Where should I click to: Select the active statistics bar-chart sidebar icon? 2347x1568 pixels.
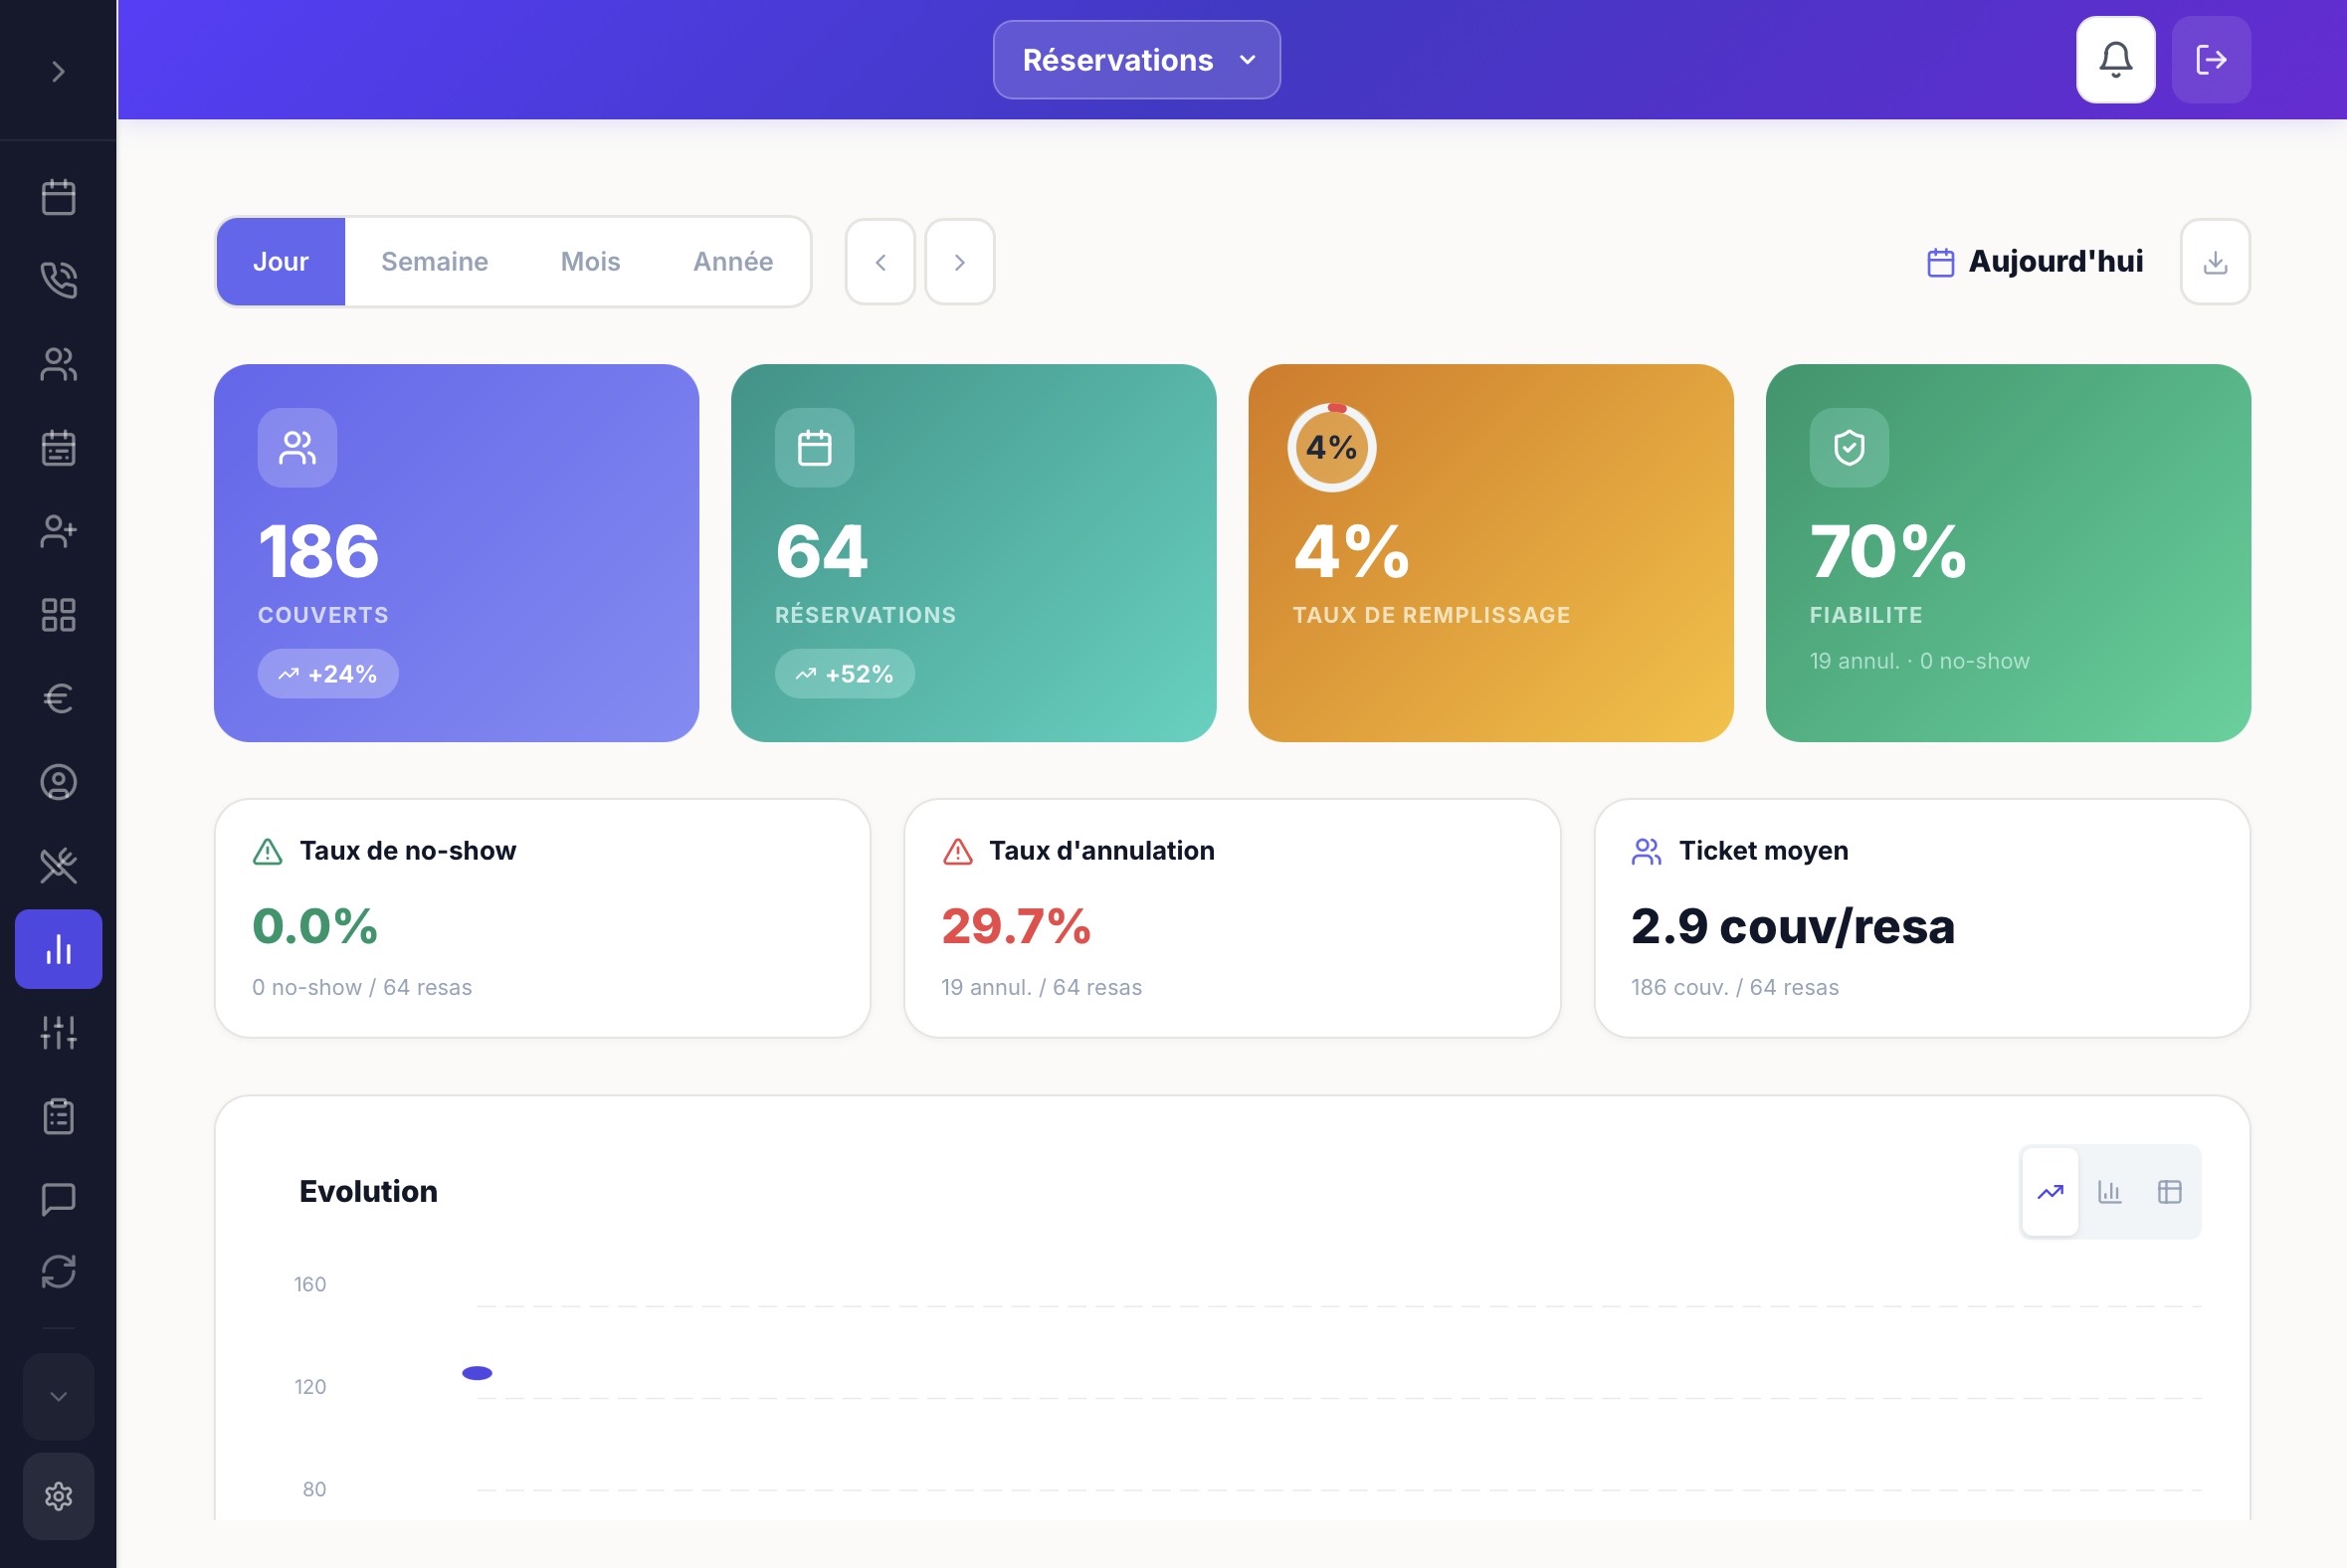tap(58, 949)
